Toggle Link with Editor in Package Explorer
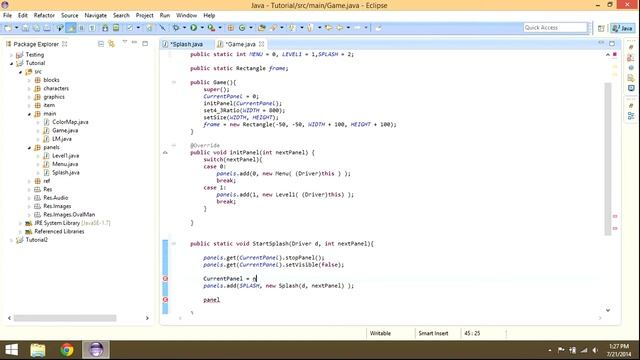This screenshot has height=360, width=640. point(111,44)
